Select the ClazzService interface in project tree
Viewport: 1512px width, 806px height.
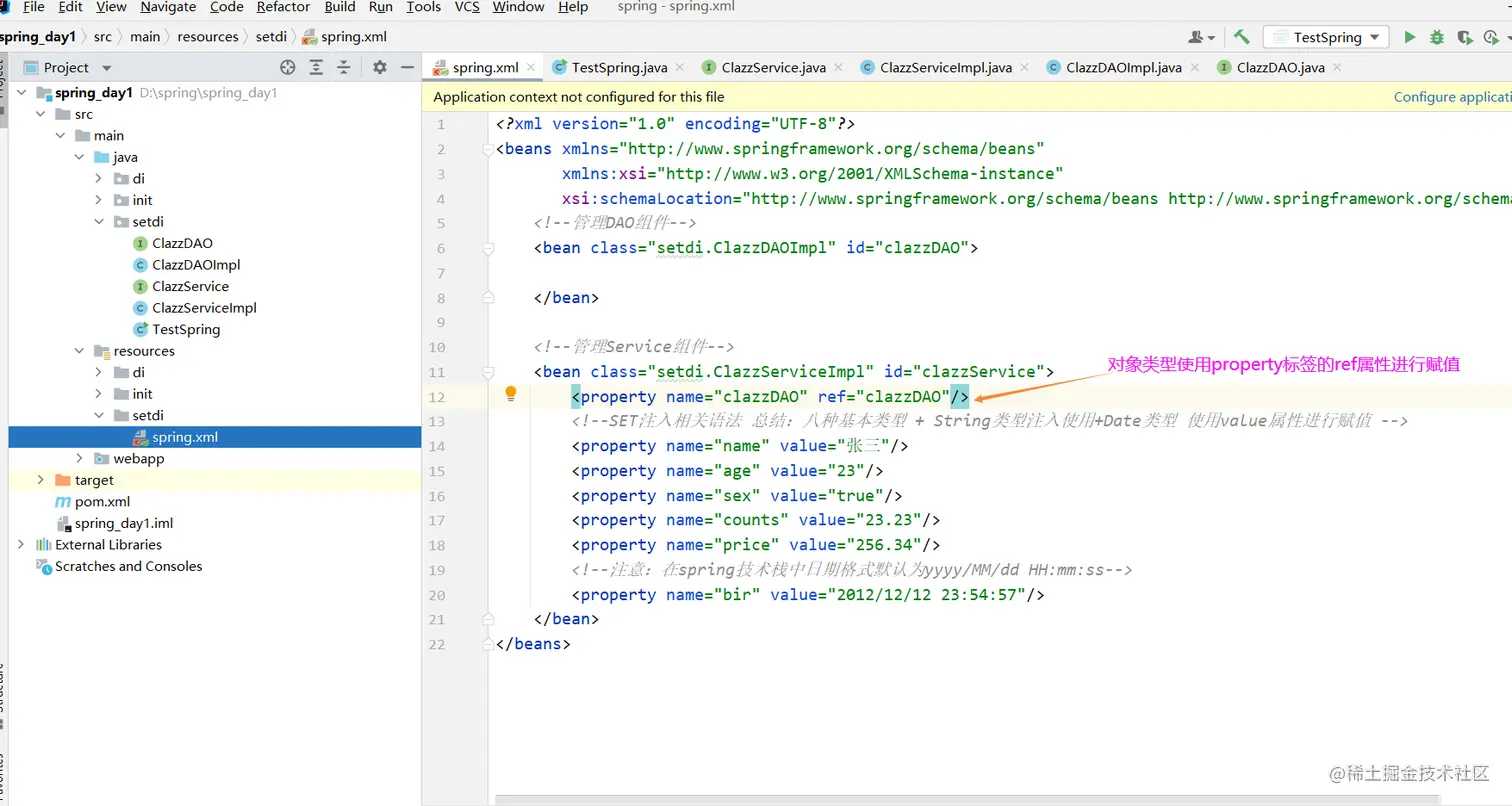click(x=190, y=286)
